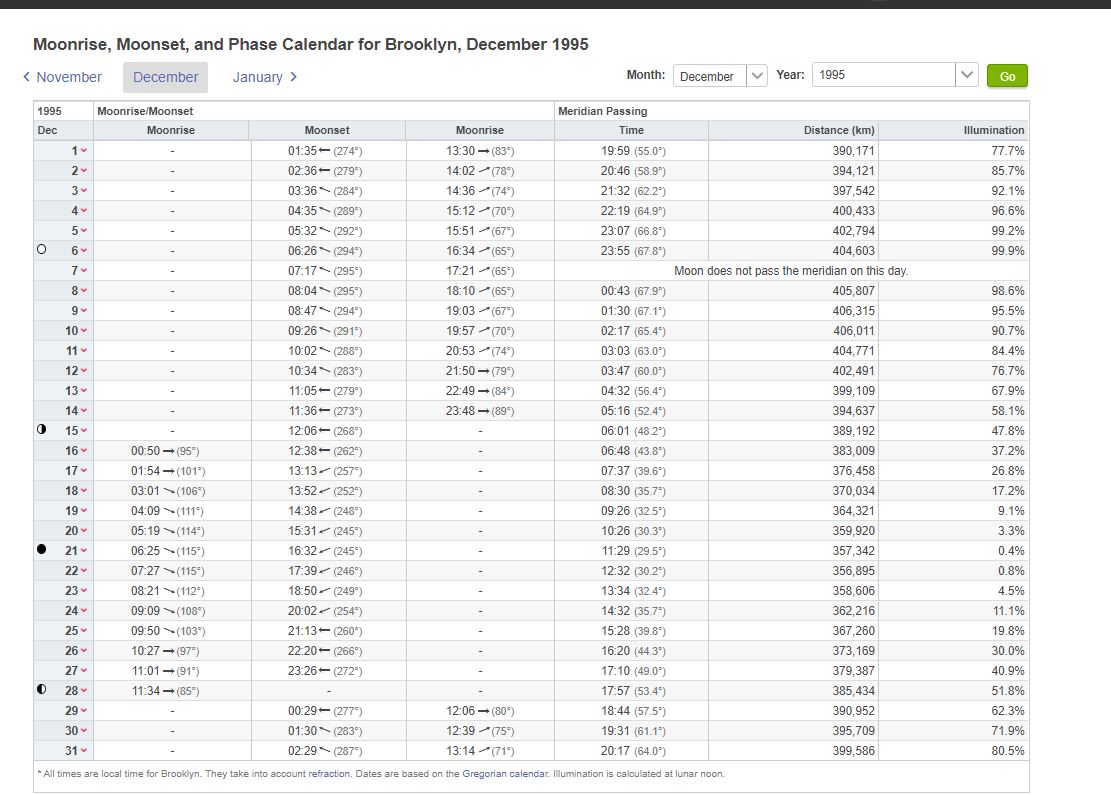Click the meridian Time column header
The width and height of the screenshot is (1111, 795).
point(631,130)
